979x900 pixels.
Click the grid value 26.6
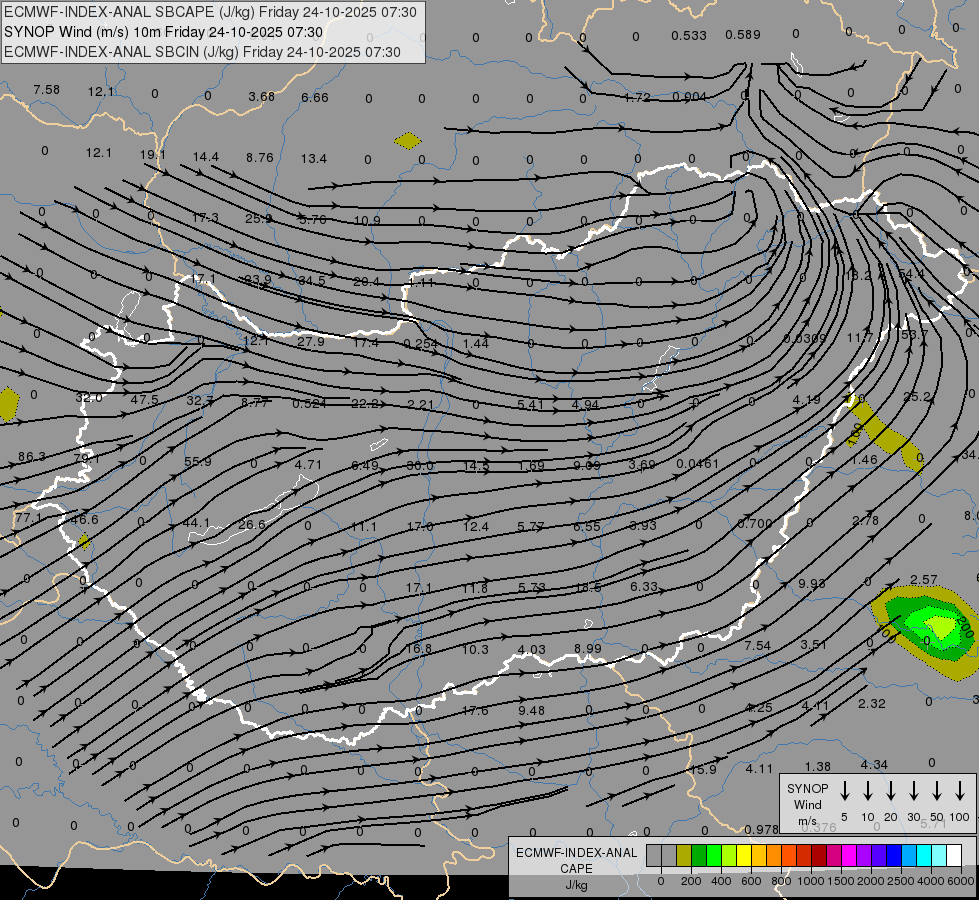(x=252, y=524)
